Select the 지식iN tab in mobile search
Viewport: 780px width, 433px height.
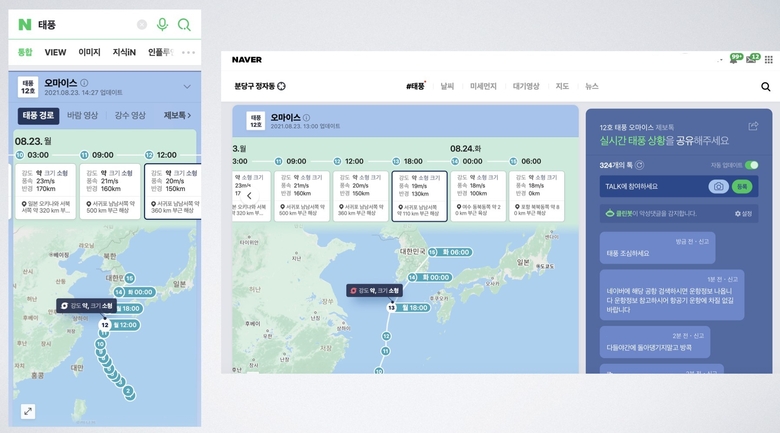pyautogui.click(x=124, y=52)
